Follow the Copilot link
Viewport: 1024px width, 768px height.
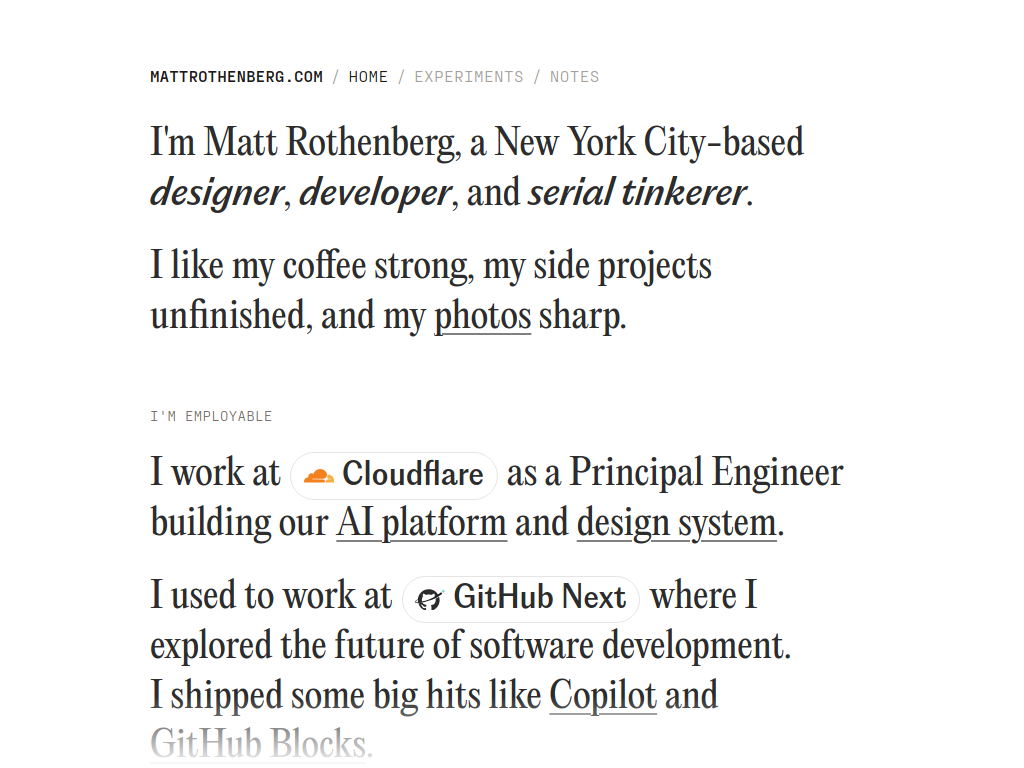(x=603, y=695)
